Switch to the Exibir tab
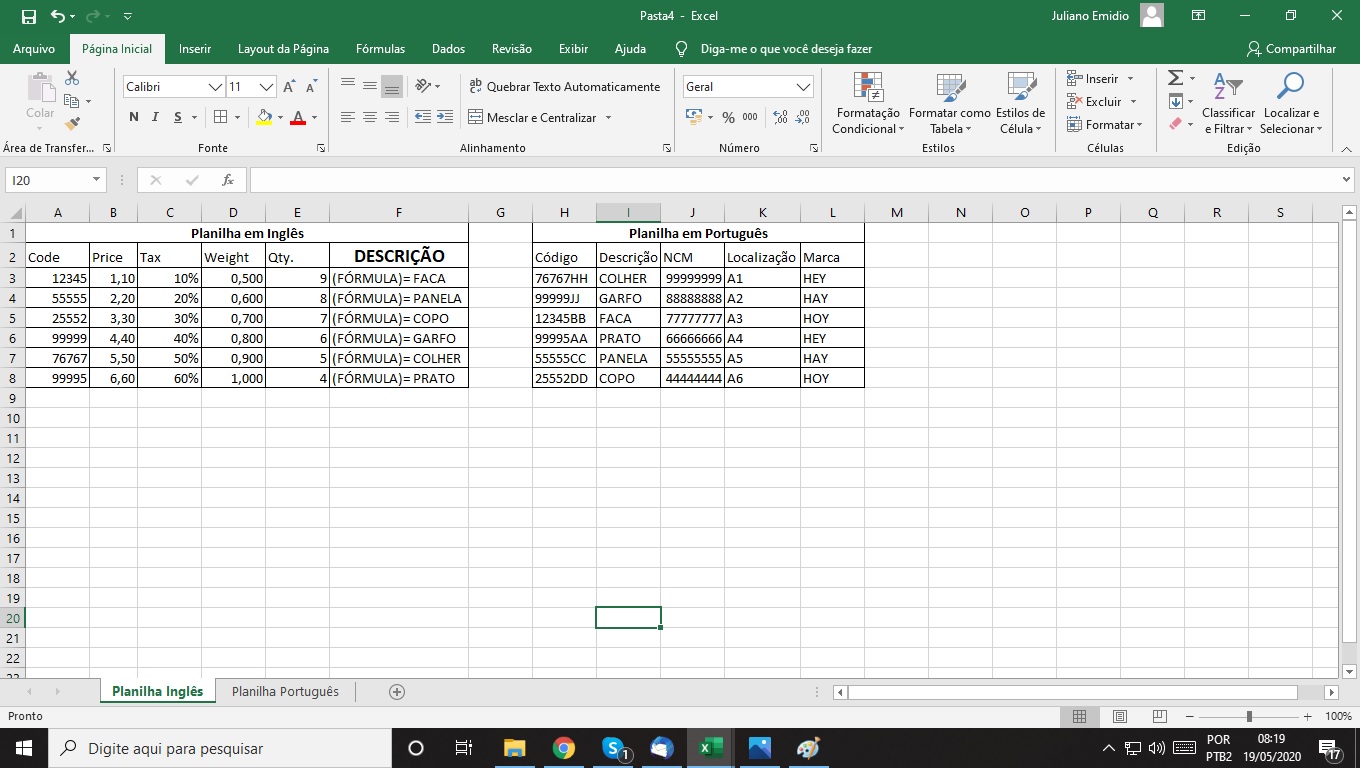Screen dimensions: 1360x768 pyautogui.click(x=573, y=48)
